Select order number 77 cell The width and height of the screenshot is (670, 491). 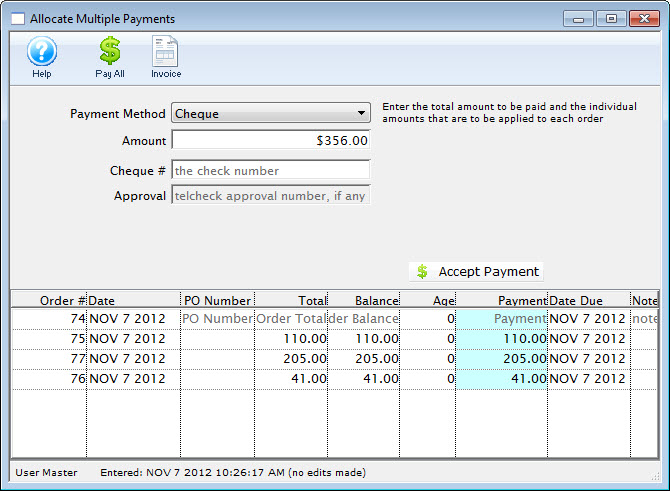click(49, 359)
